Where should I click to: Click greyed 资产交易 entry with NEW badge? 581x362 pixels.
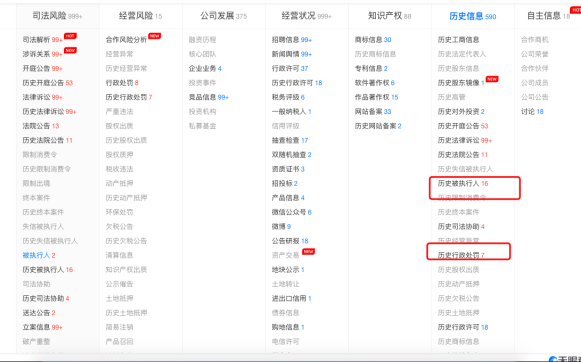(285, 255)
